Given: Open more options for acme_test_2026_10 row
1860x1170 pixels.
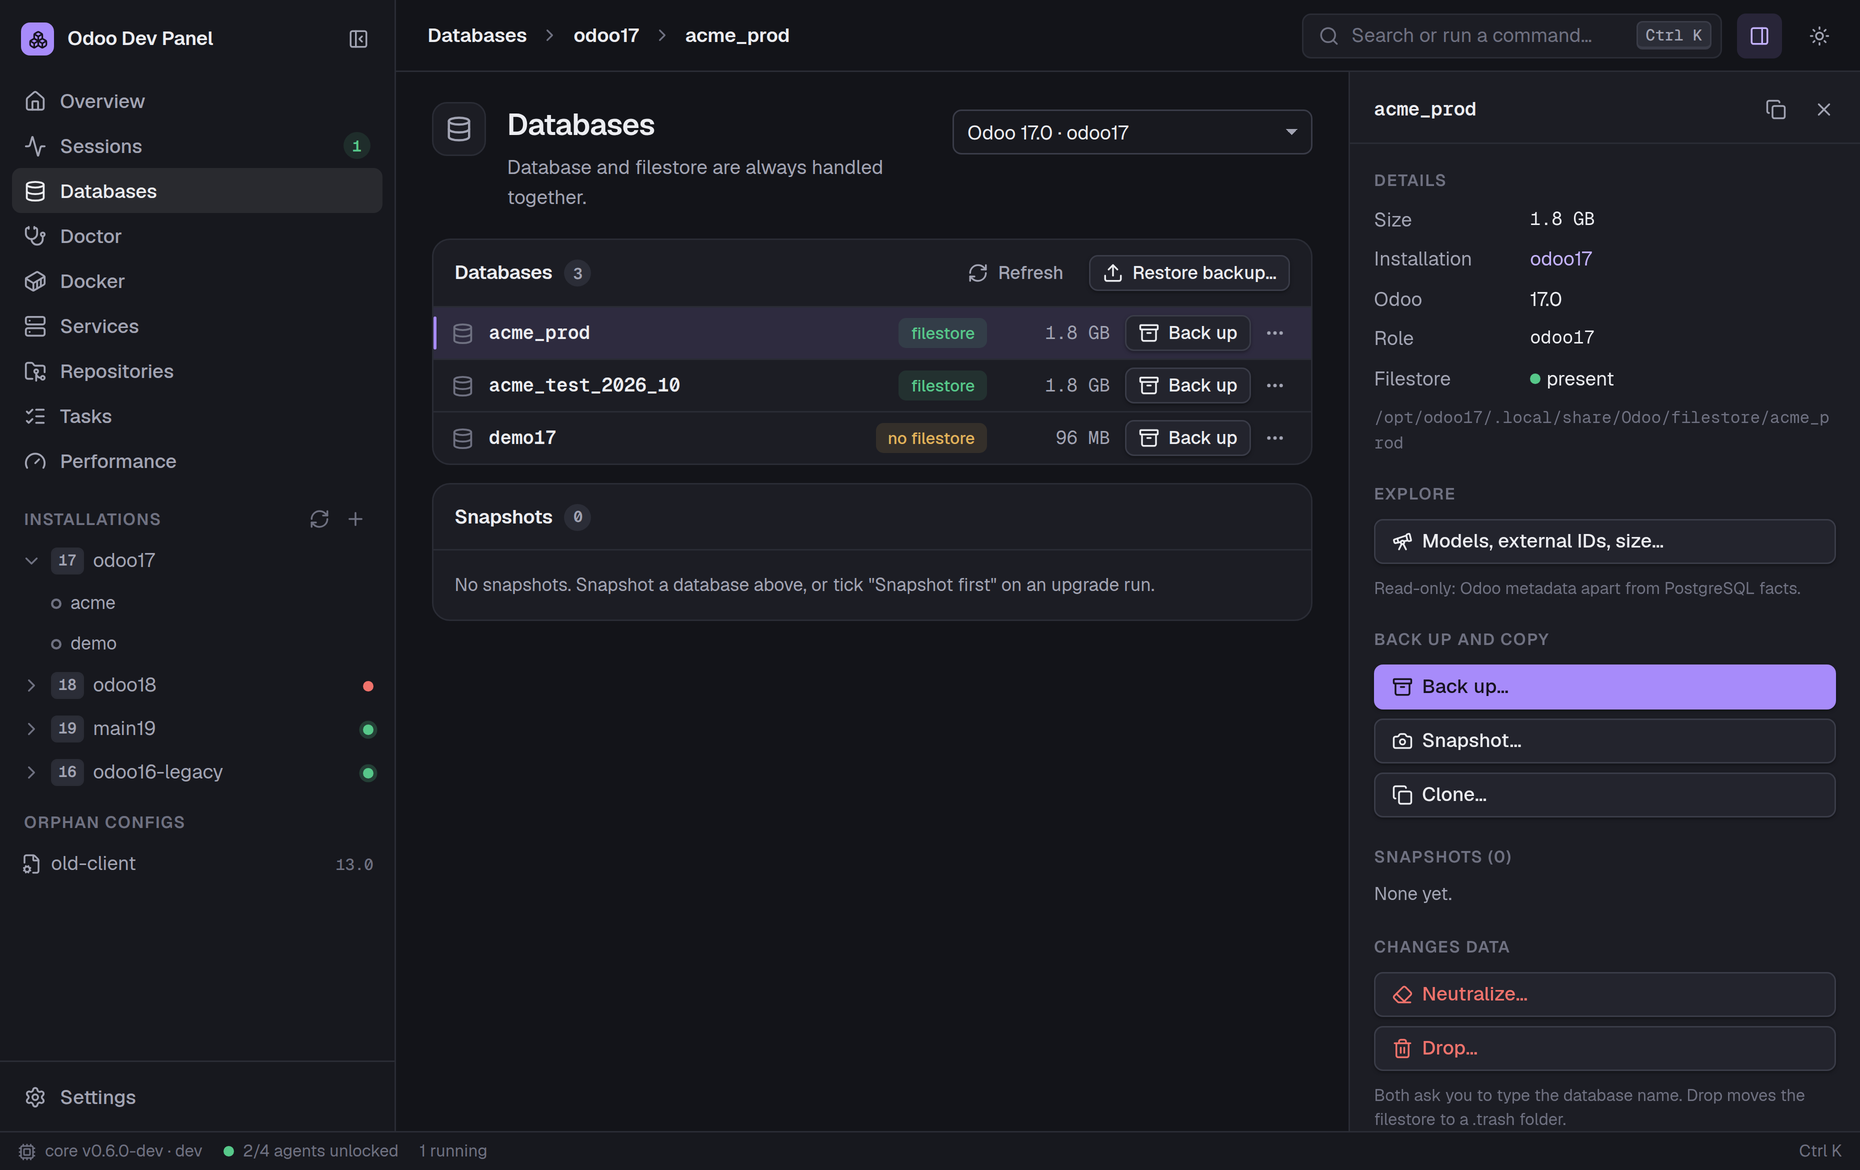Looking at the screenshot, I should tap(1274, 386).
